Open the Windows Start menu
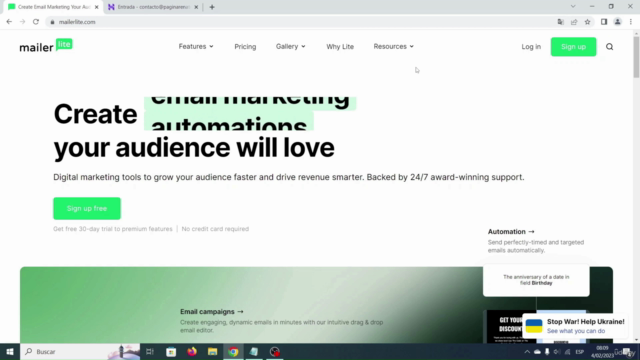640x360 pixels. [10, 351]
